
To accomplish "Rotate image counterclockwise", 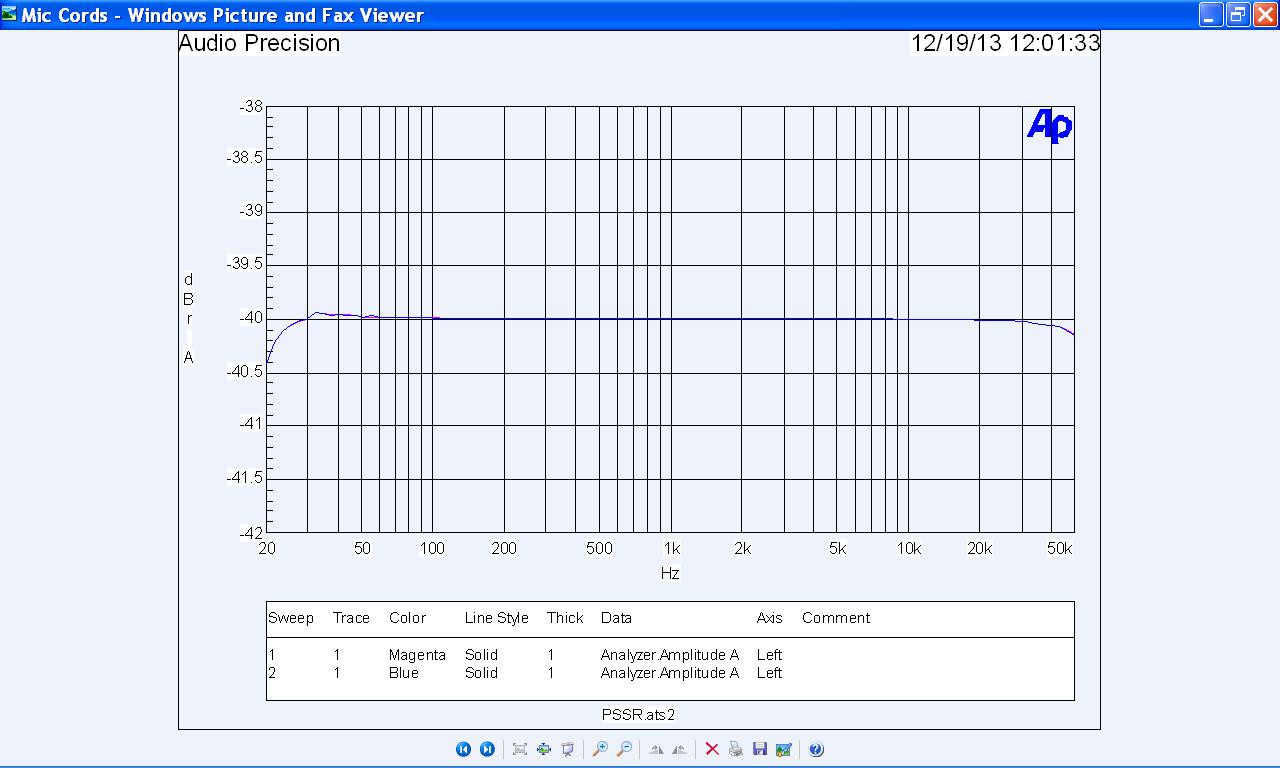I will pyautogui.click(x=680, y=749).
